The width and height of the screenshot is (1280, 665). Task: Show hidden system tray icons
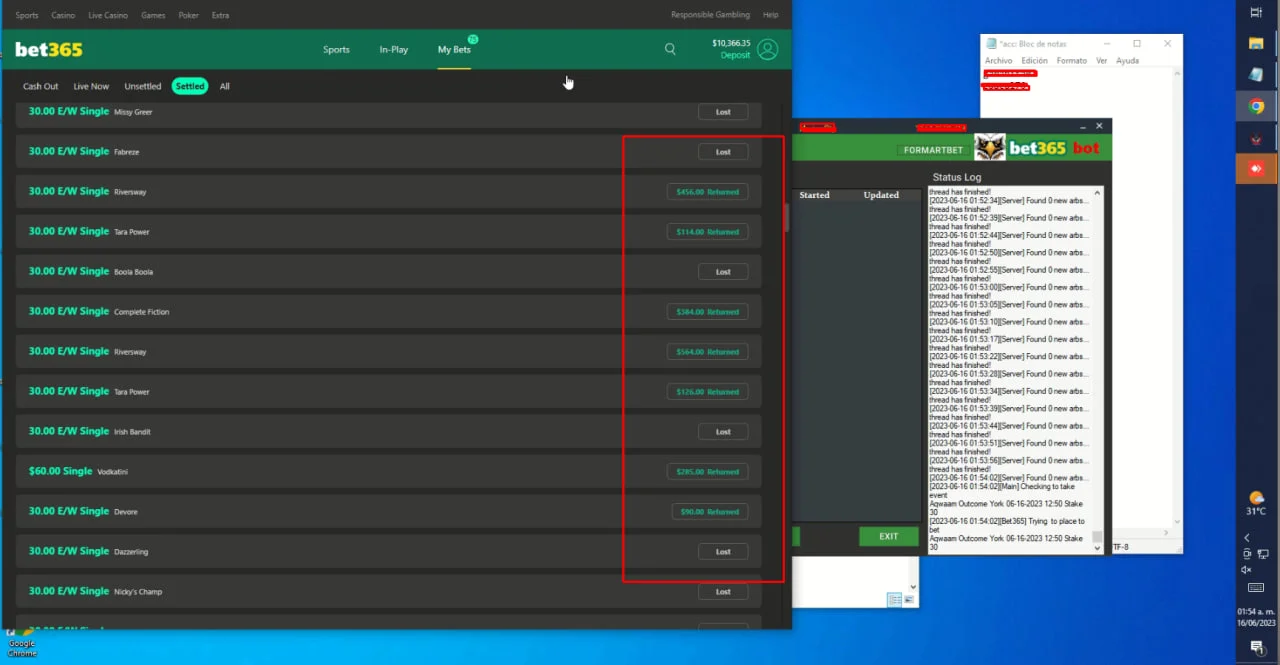pyautogui.click(x=1246, y=538)
